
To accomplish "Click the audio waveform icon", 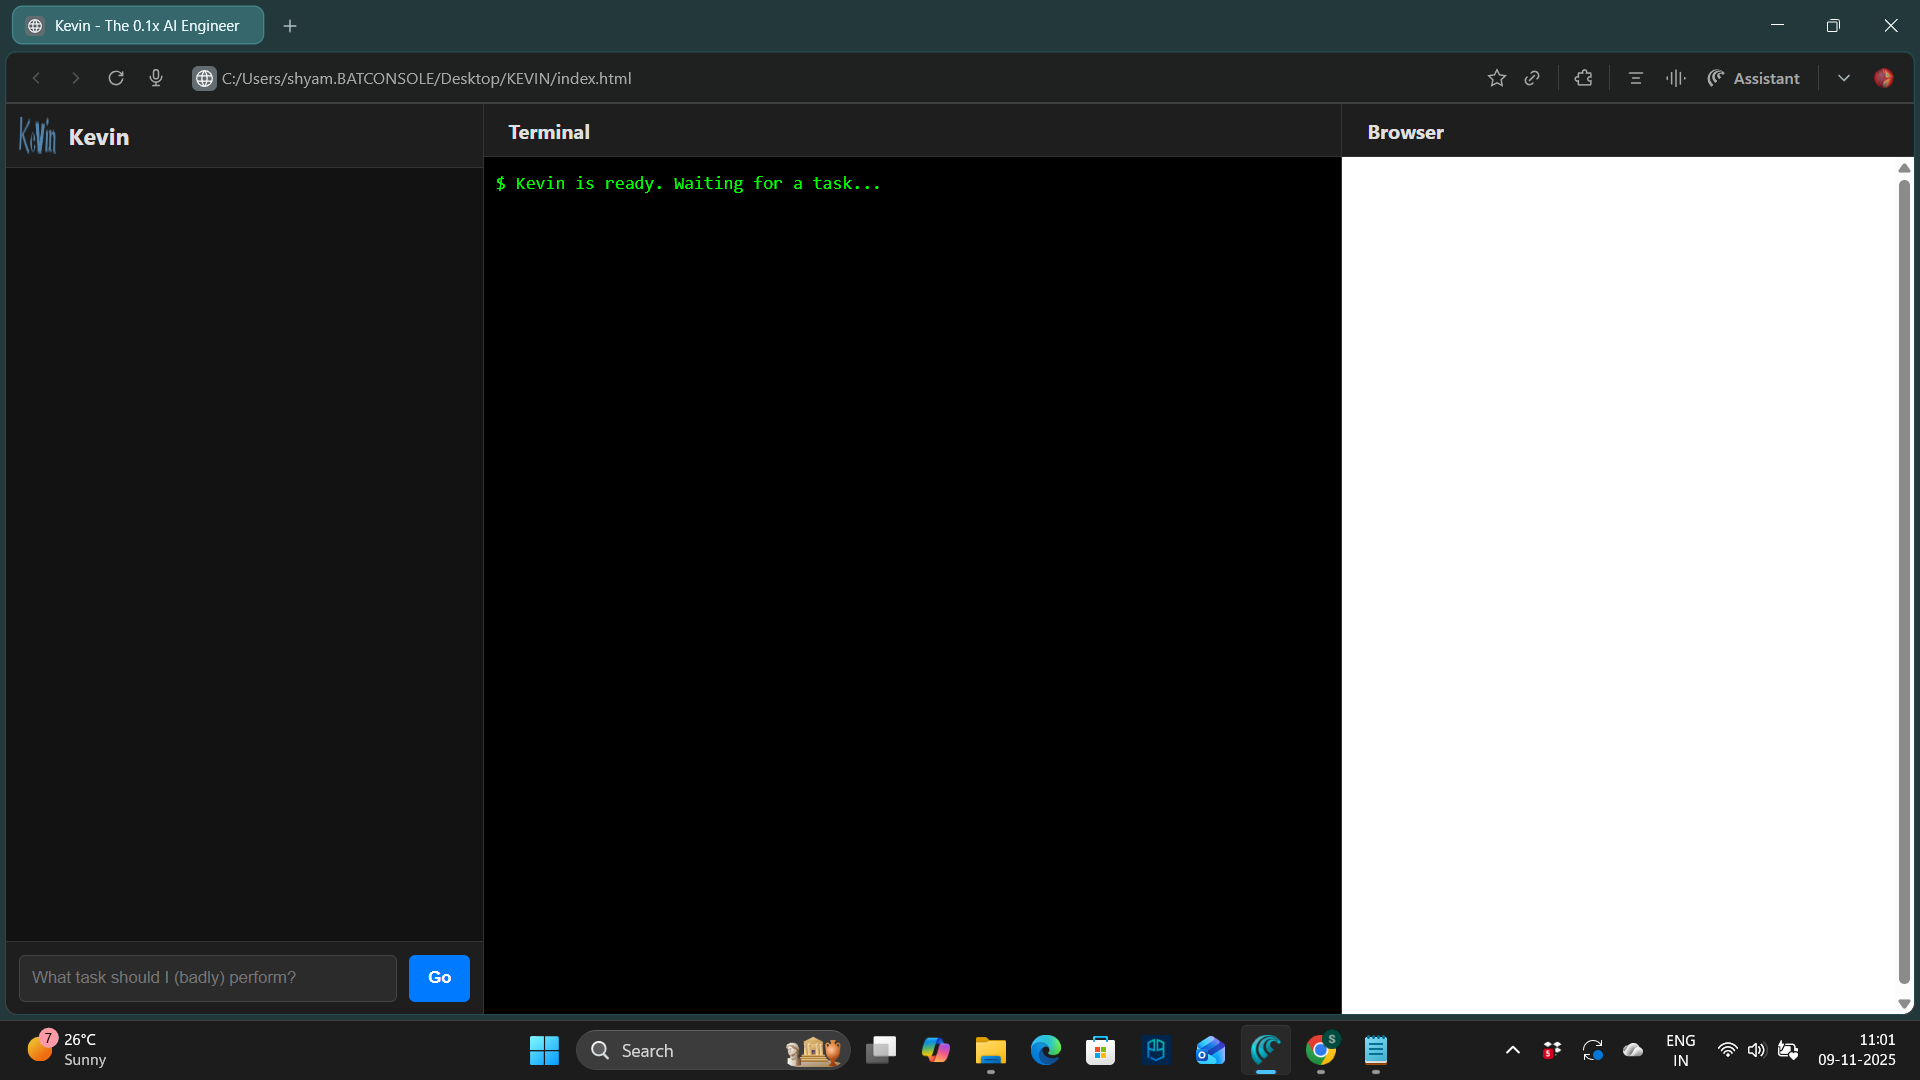I will (1676, 78).
